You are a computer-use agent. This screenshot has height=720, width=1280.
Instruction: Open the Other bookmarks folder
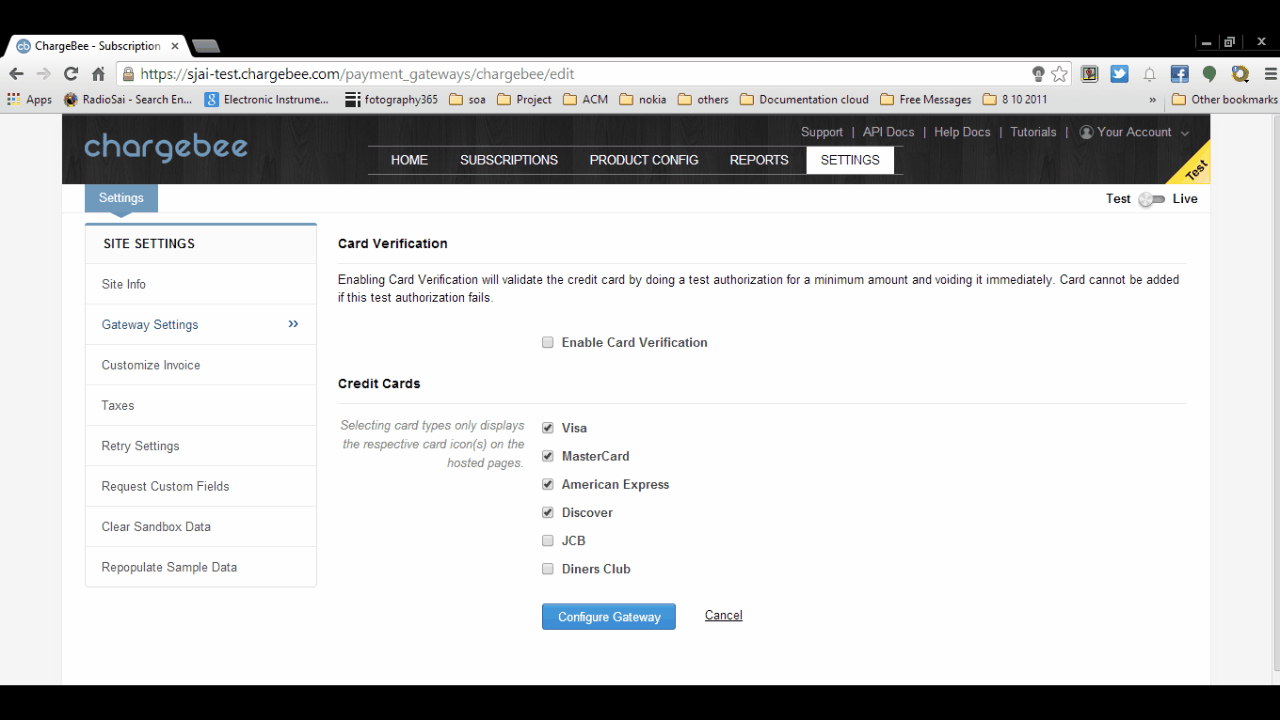coord(1224,100)
